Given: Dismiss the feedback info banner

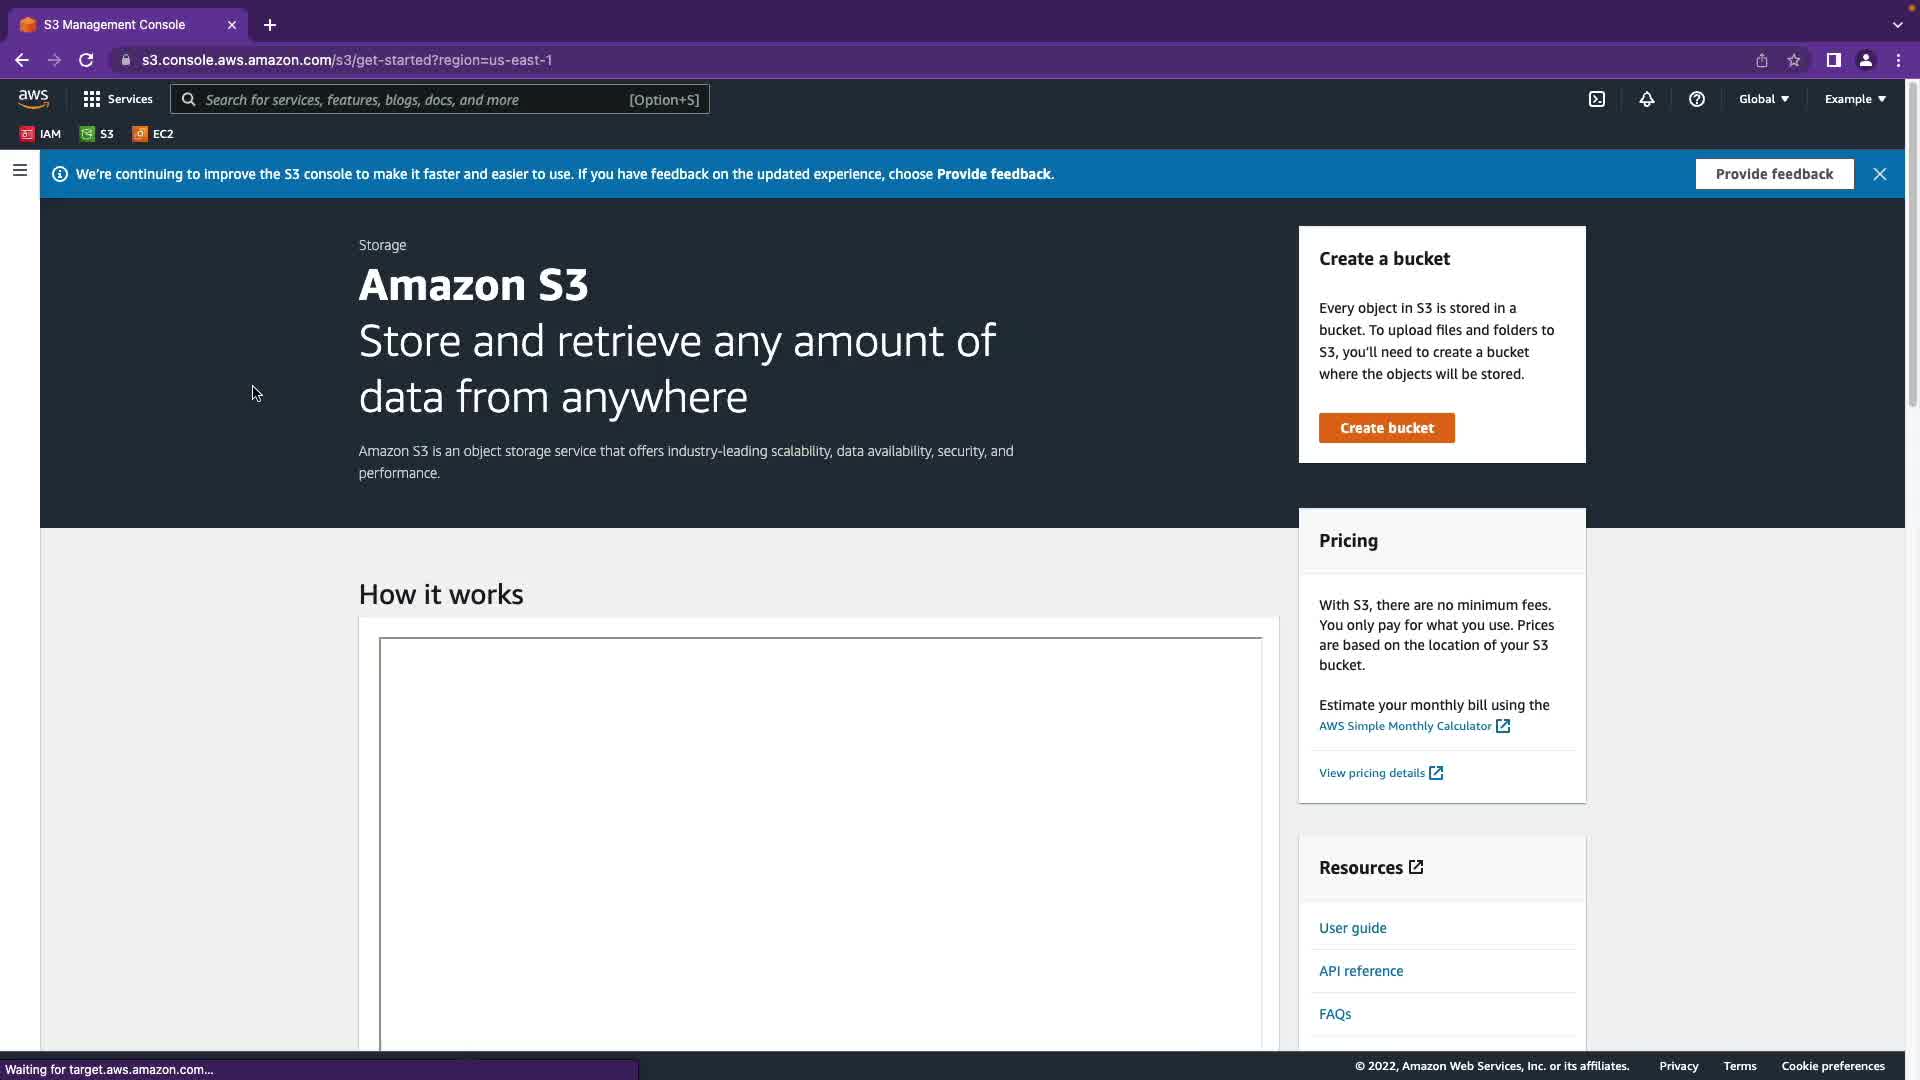Looking at the screenshot, I should pos(1880,174).
